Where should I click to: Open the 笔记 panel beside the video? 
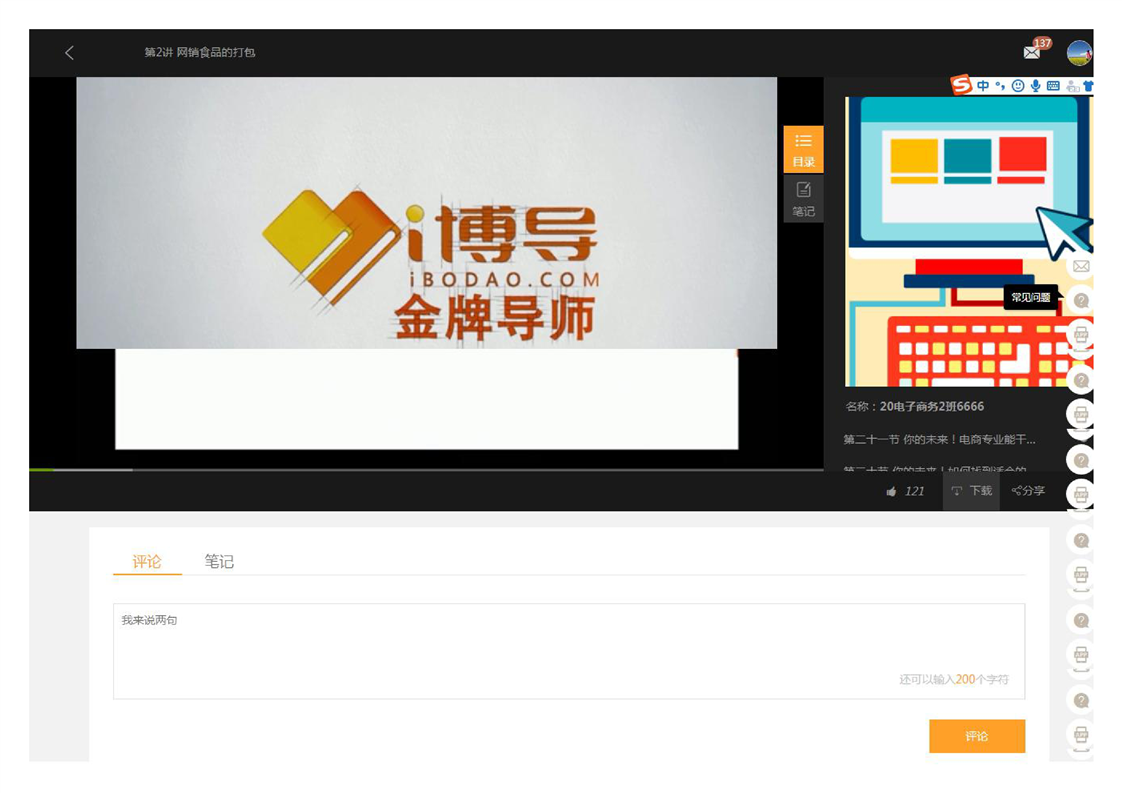(x=803, y=198)
